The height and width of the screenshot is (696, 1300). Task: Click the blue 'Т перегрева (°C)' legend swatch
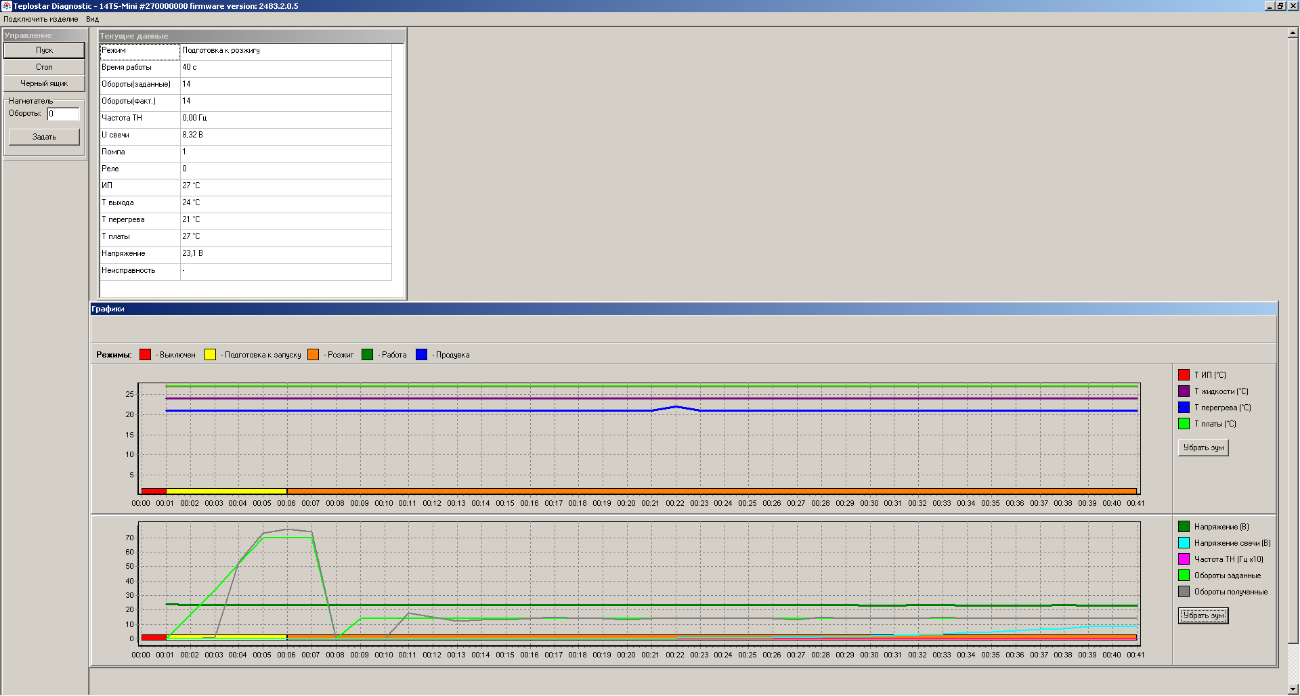1184,407
